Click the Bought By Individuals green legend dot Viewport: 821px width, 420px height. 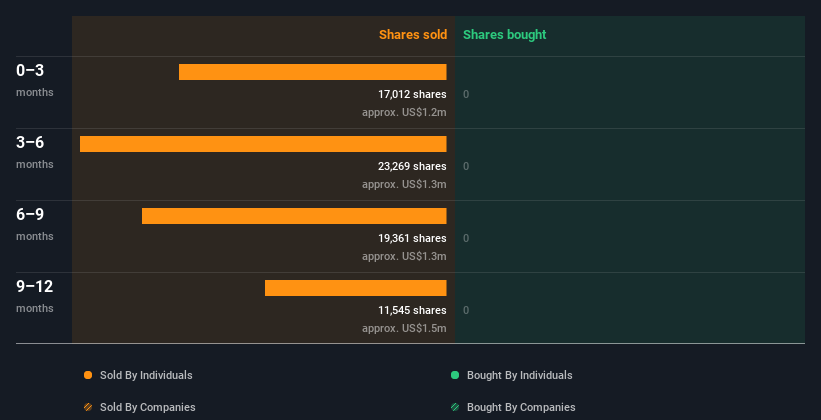[455, 375]
